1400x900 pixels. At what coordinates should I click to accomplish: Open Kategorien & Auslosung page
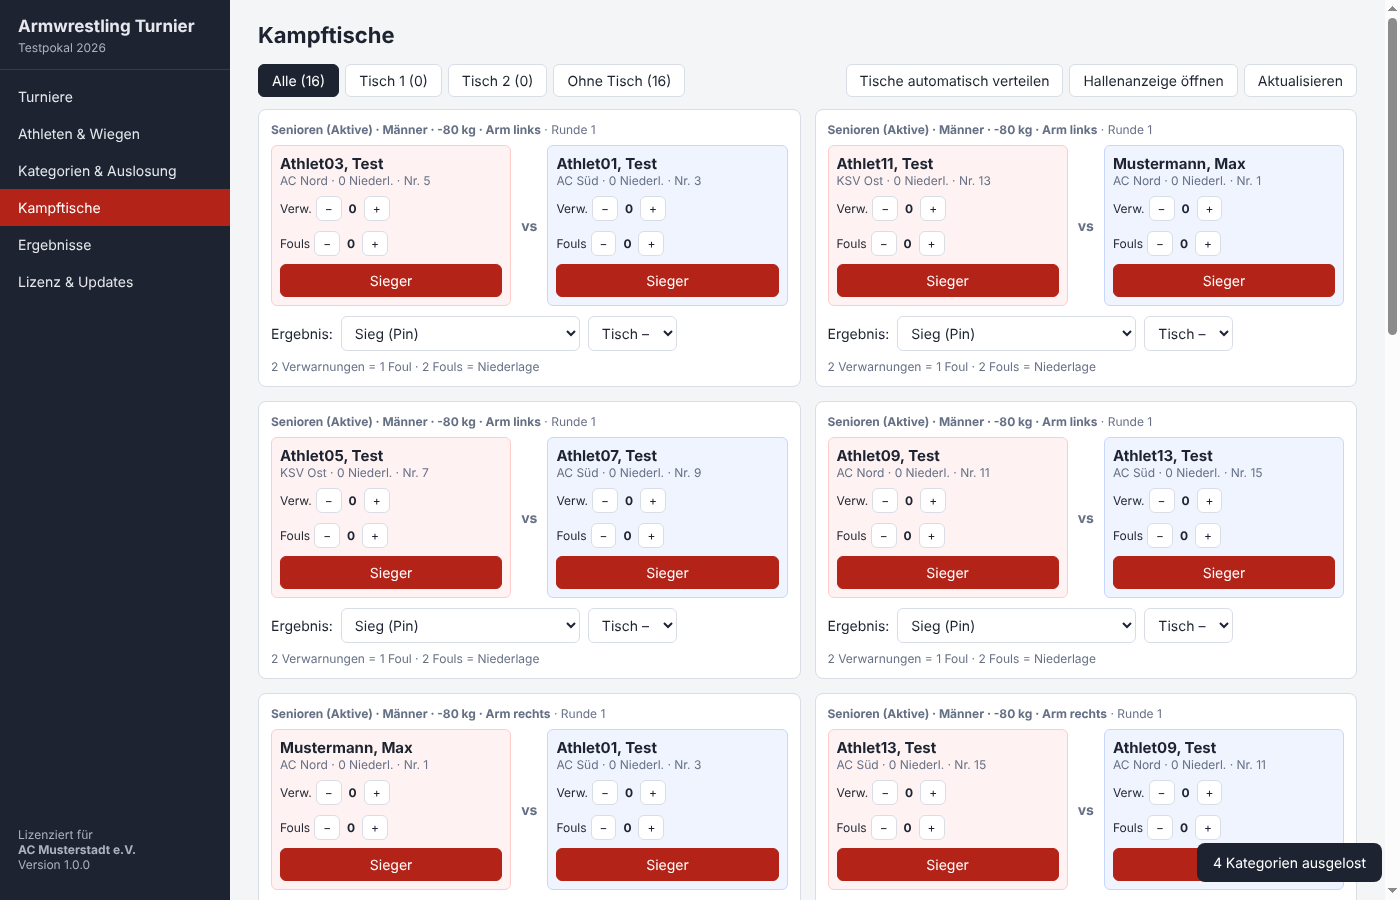pos(115,171)
